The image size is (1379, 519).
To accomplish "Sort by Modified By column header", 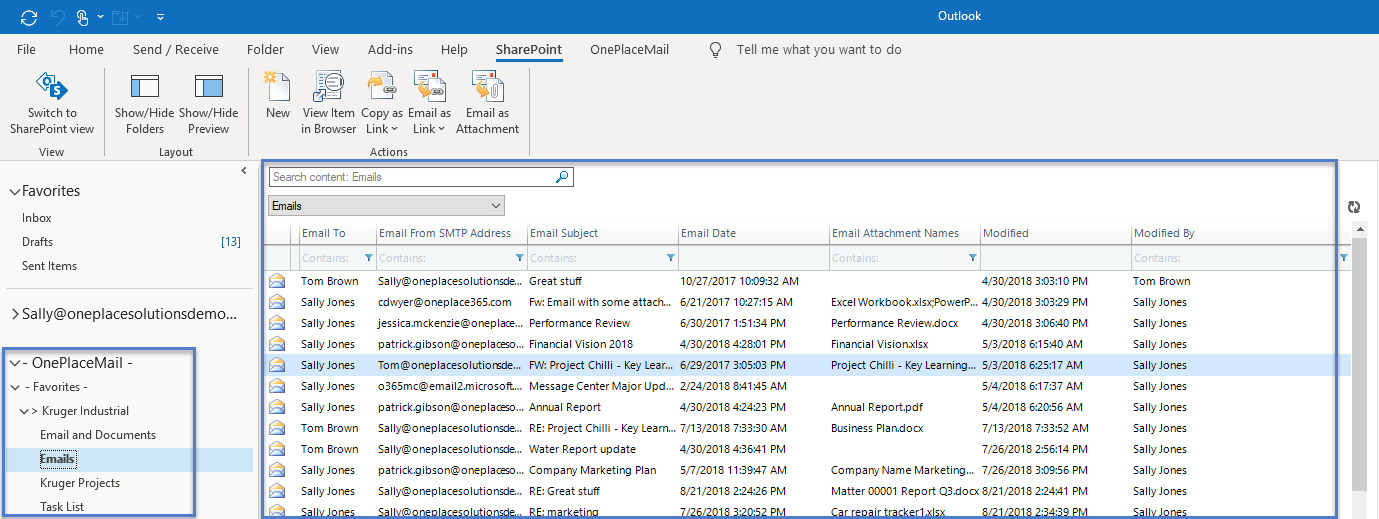I will (x=1240, y=233).
